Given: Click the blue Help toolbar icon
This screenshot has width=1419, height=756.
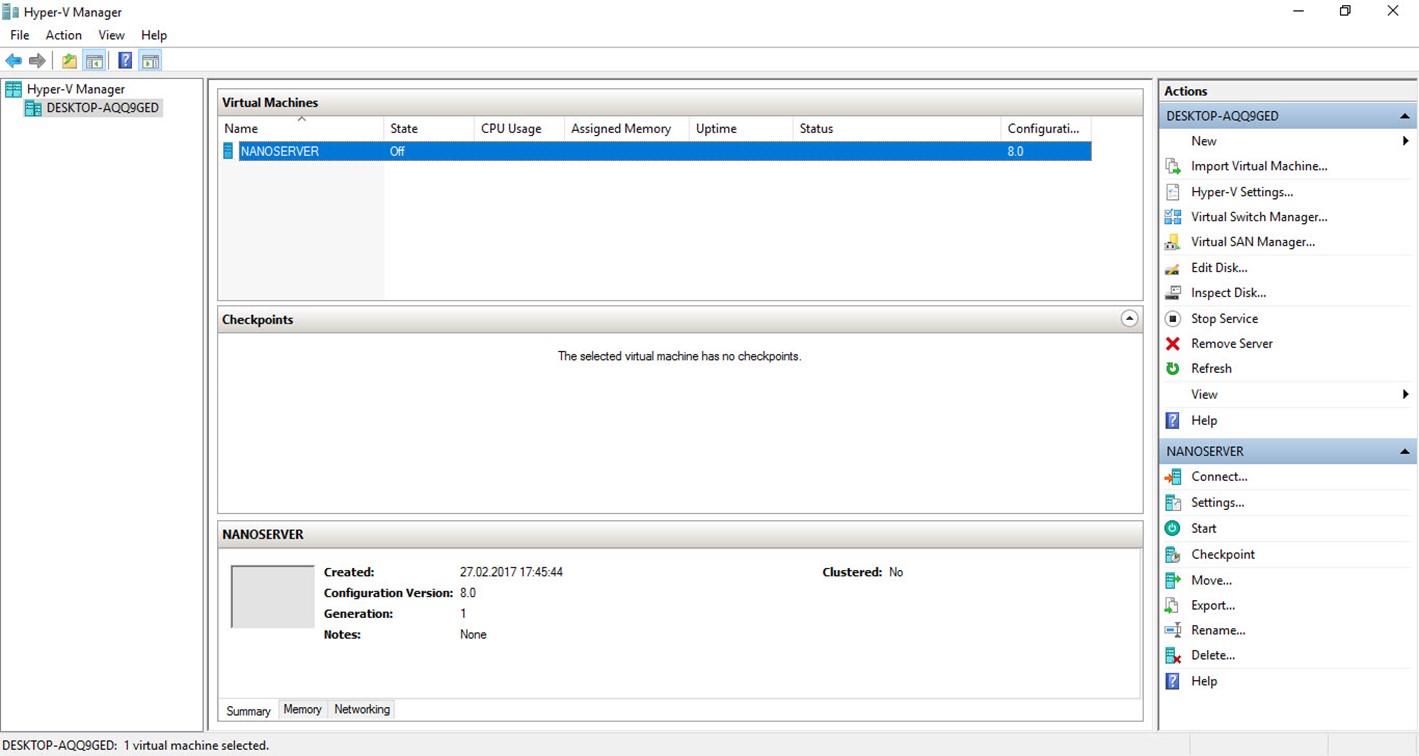Looking at the screenshot, I should pos(125,61).
